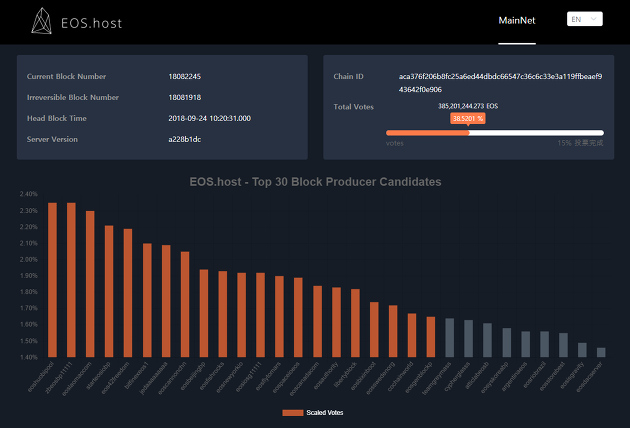
Task: Click the eoscanadacom bar
Action: (317, 321)
